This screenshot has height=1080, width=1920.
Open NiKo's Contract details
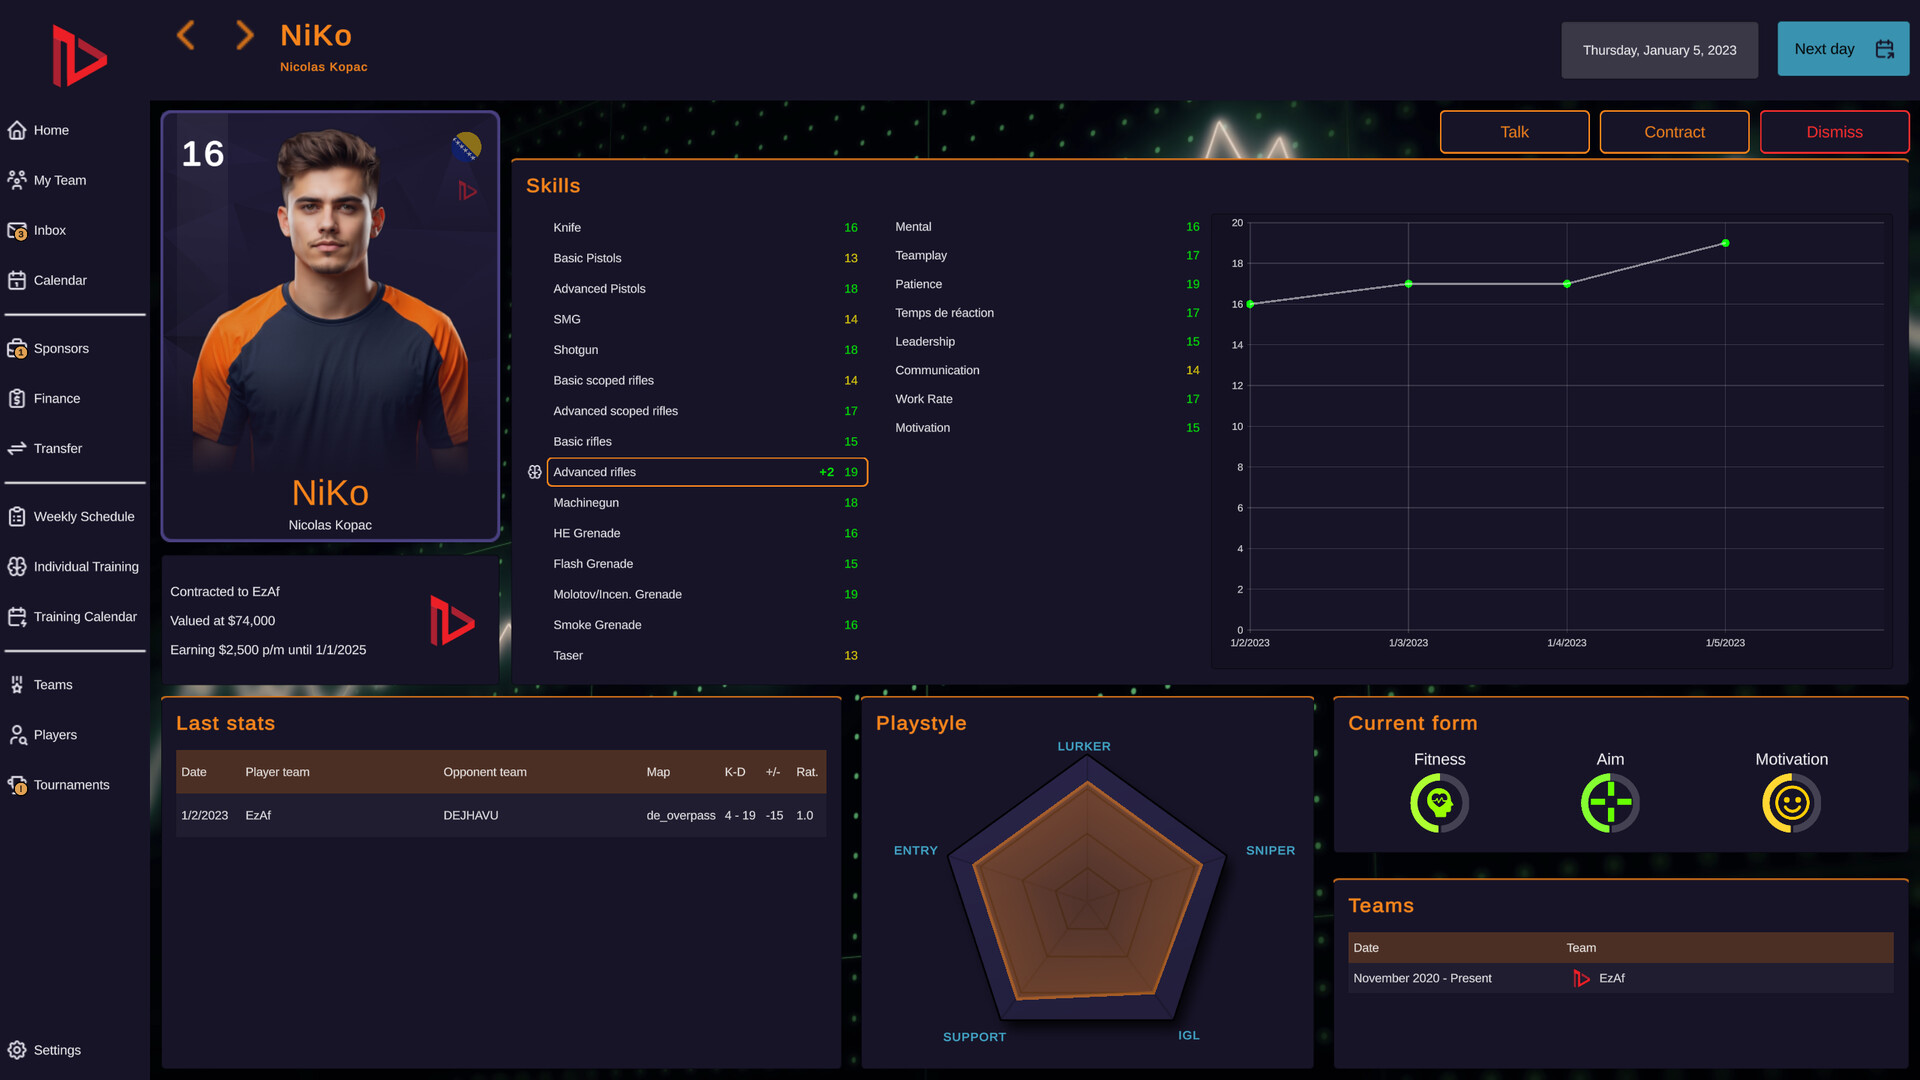pyautogui.click(x=1674, y=131)
